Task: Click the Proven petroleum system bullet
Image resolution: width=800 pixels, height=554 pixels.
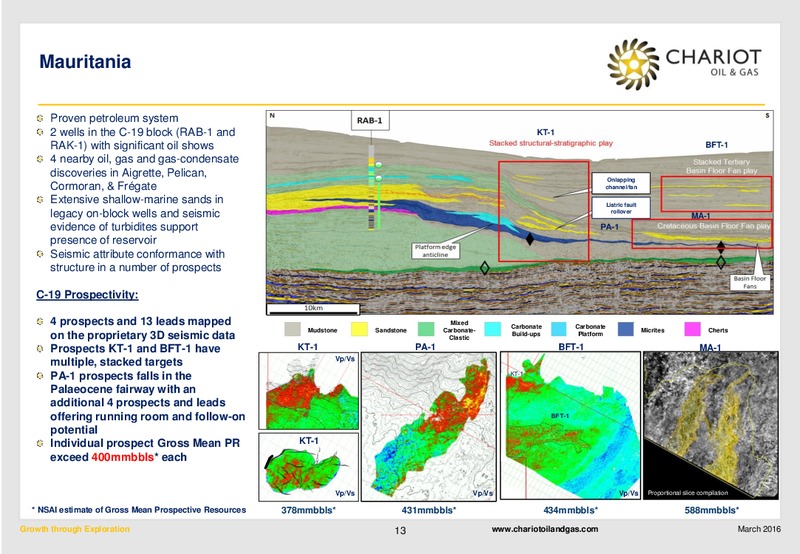Action: click(x=114, y=118)
